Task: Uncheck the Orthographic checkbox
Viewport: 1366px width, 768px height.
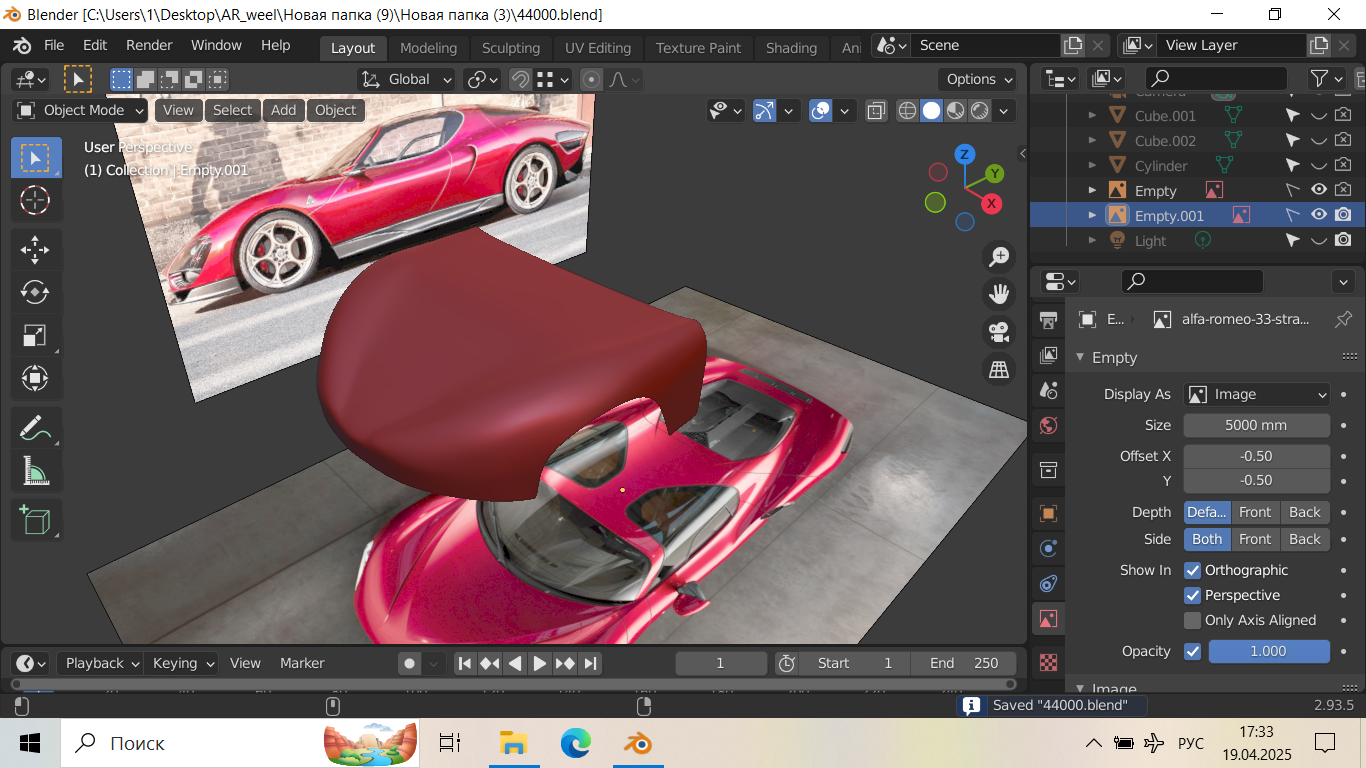Action: (x=1192, y=570)
